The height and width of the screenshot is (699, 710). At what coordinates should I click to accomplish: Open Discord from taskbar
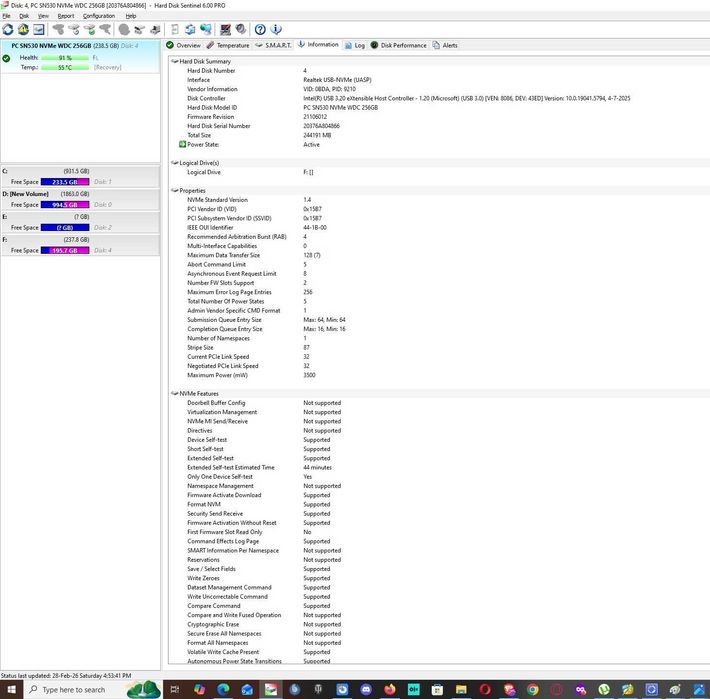[x=366, y=689]
